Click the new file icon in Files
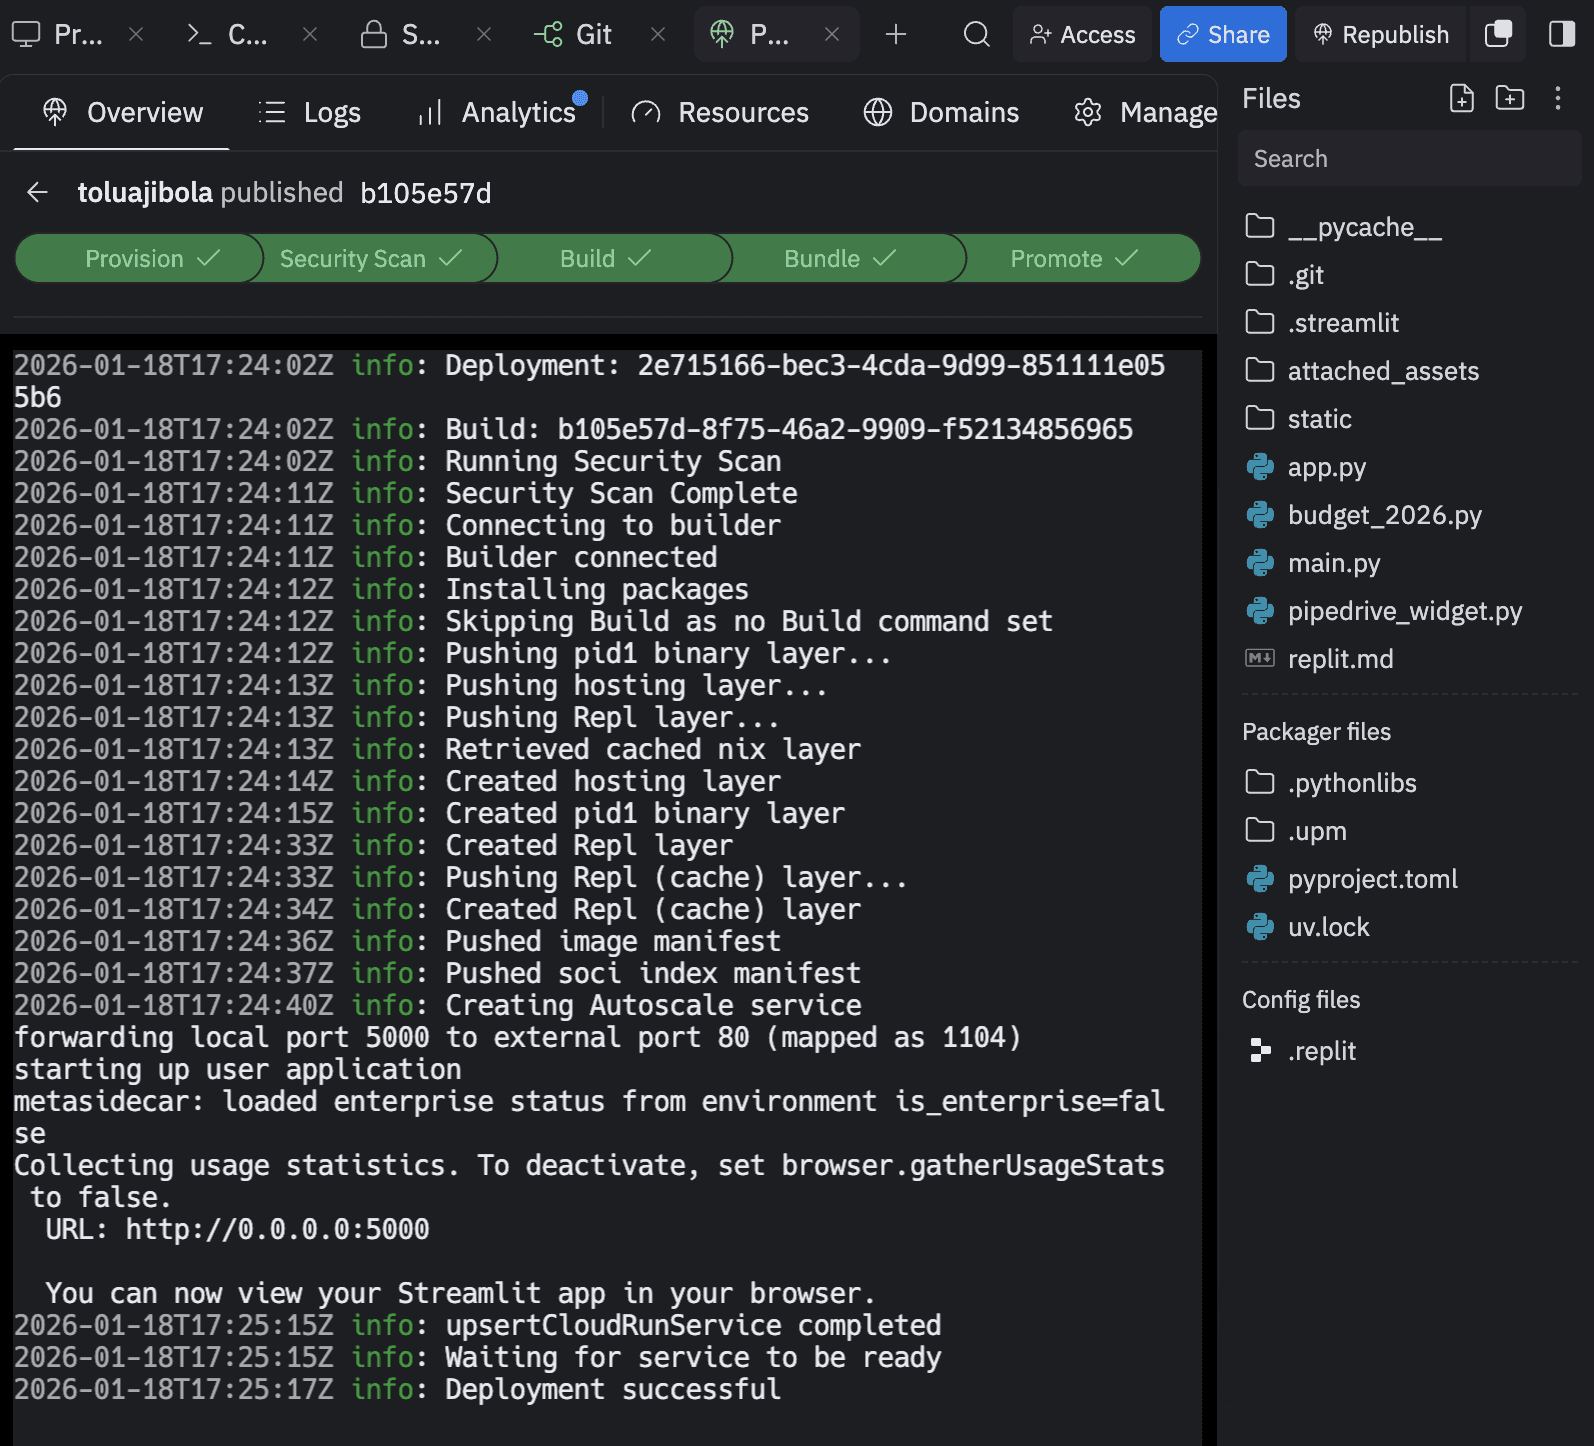This screenshot has height=1446, width=1594. coord(1461,98)
